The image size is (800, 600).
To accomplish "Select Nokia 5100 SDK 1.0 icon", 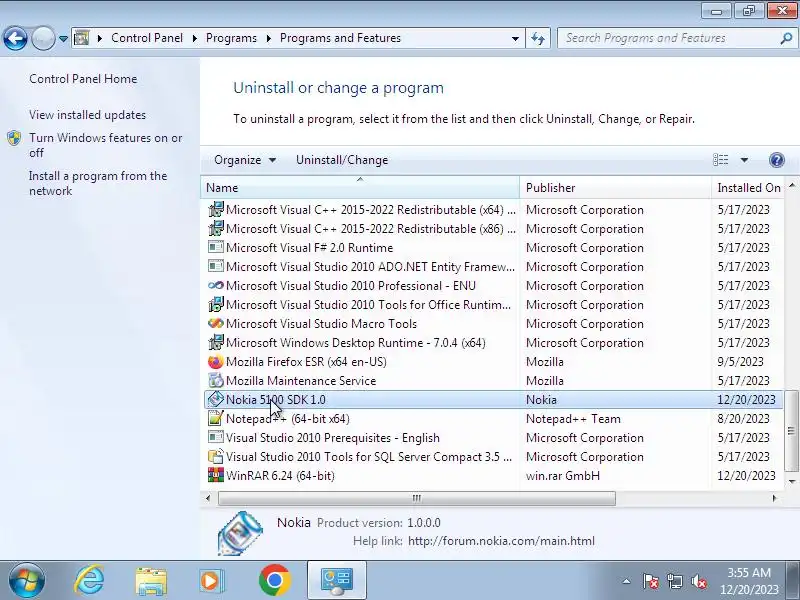I will click(x=216, y=399).
